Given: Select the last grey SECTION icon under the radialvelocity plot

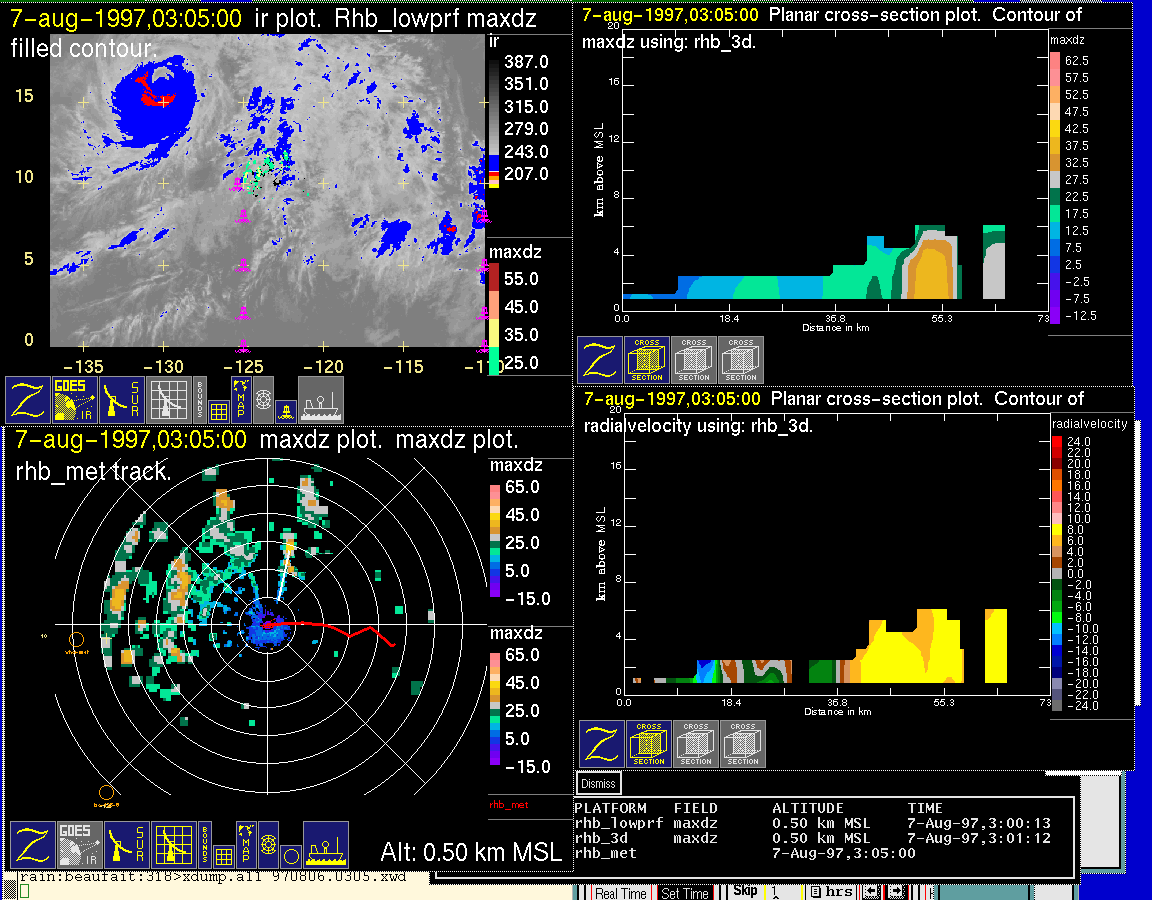Looking at the screenshot, I should click(743, 744).
